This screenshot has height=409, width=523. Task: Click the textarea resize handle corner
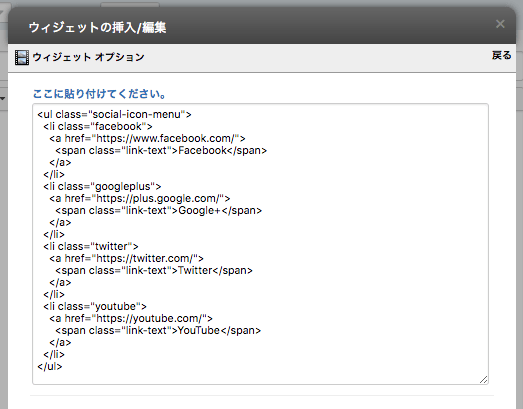pos(484,379)
